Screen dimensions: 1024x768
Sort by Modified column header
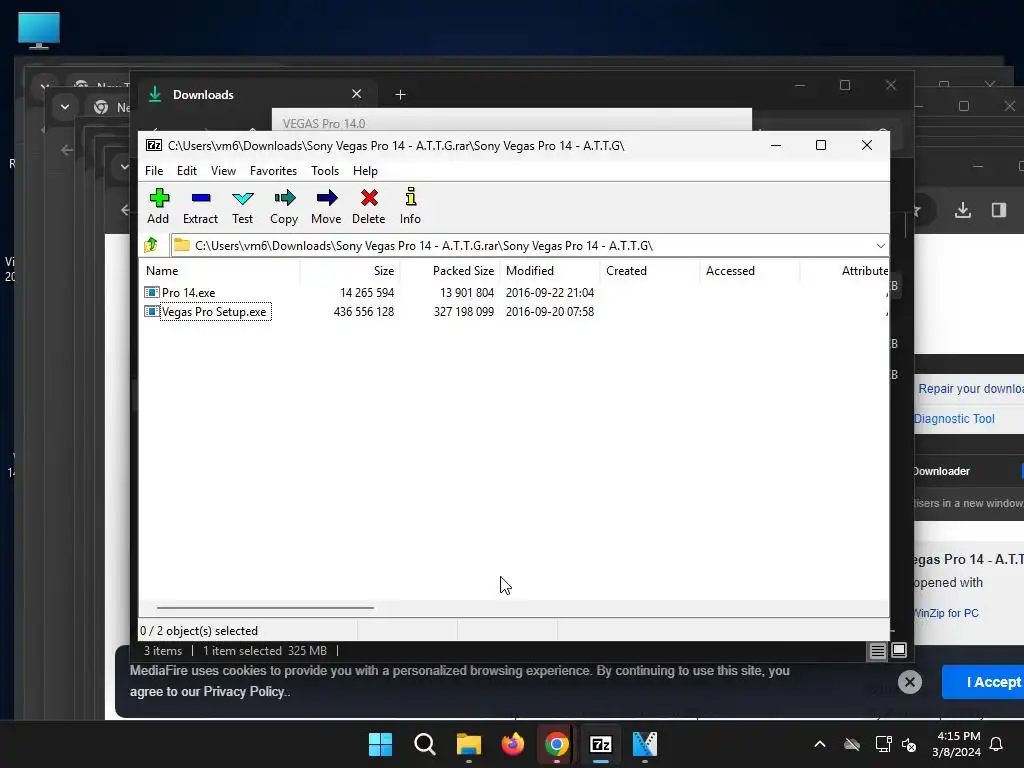tap(550, 270)
